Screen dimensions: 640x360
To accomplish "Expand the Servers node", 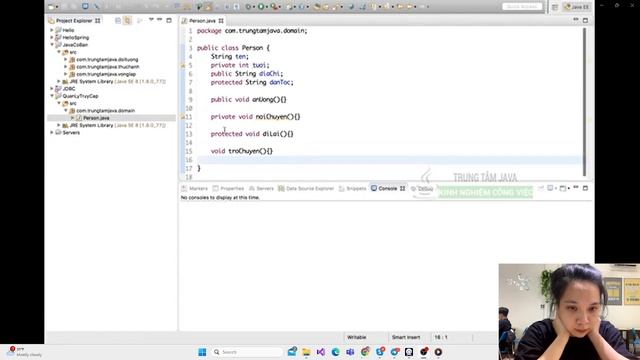I will click(x=52, y=133).
